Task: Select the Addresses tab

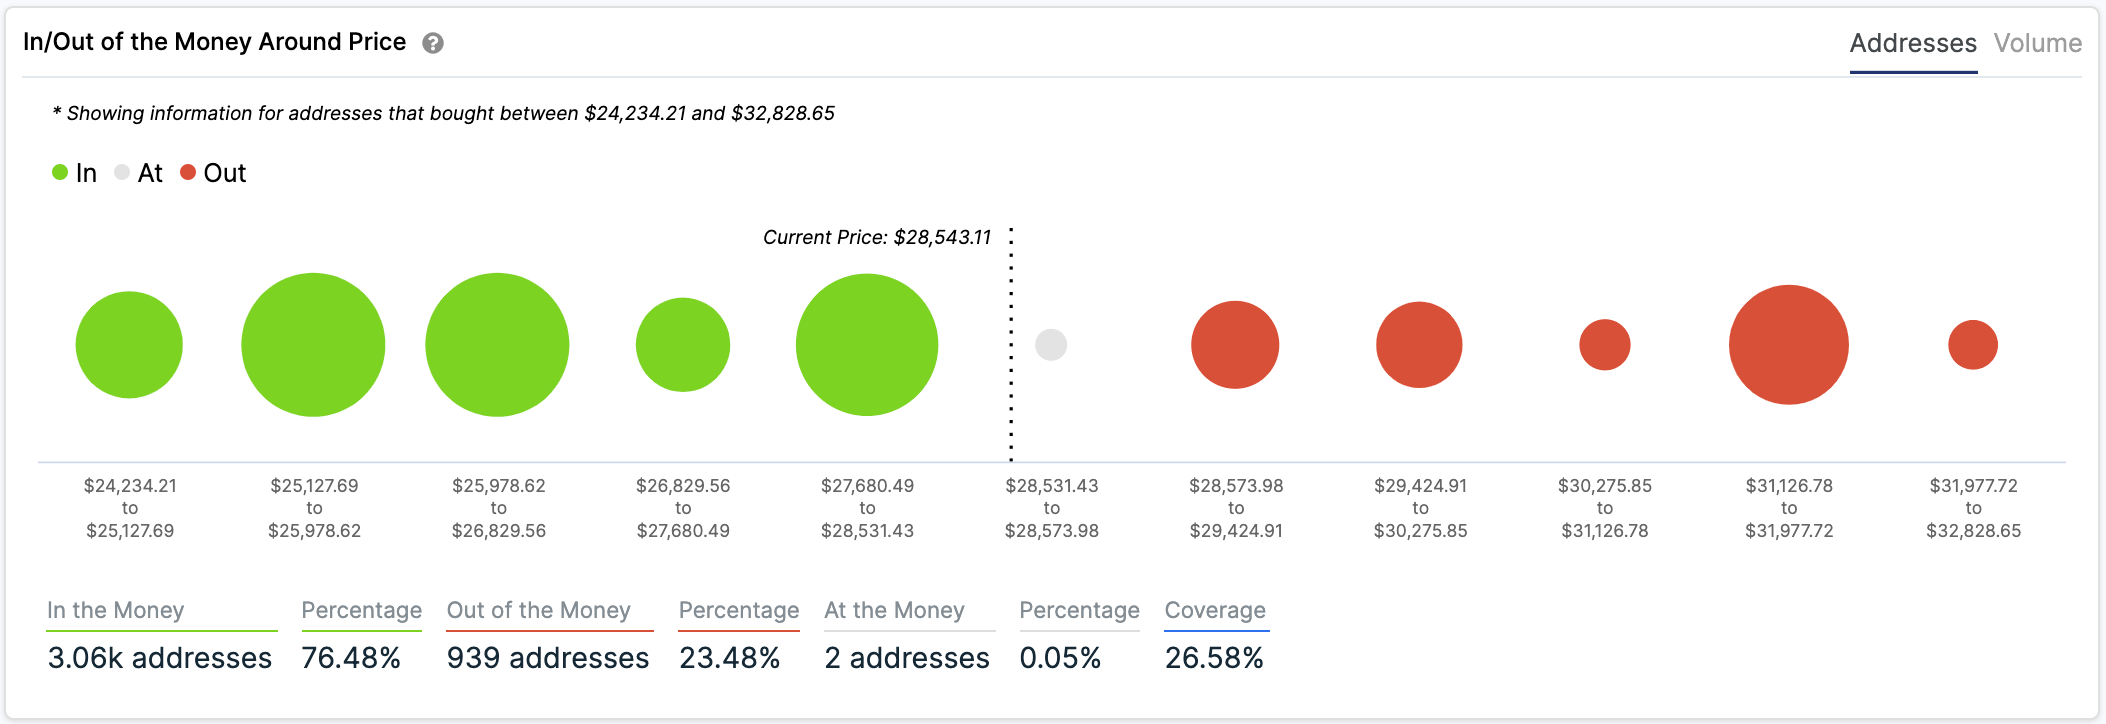Action: coord(1913,43)
